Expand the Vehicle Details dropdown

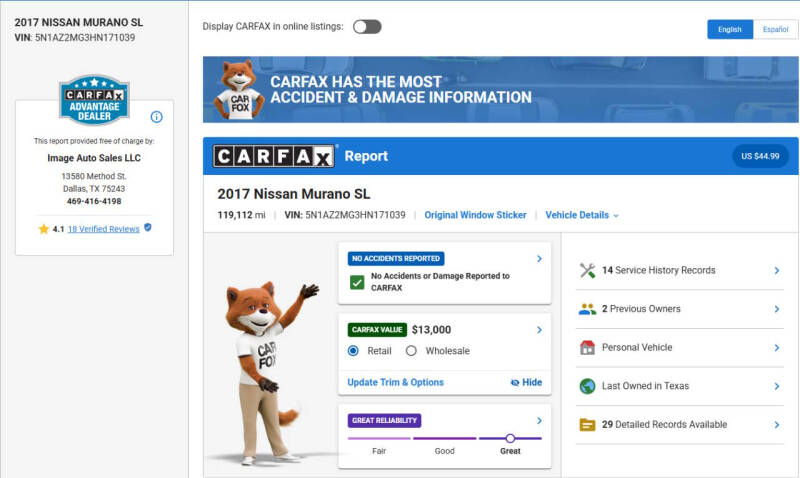(582, 215)
